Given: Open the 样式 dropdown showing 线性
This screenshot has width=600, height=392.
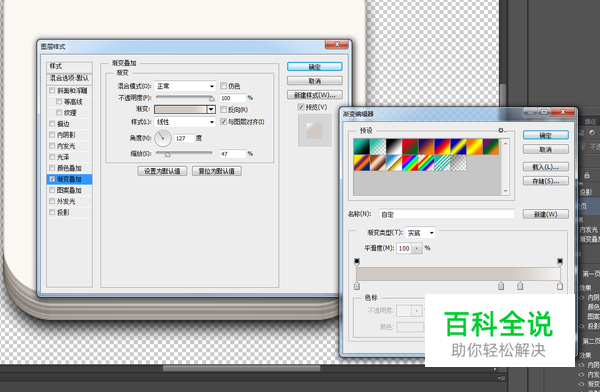Looking at the screenshot, I should click(x=185, y=122).
